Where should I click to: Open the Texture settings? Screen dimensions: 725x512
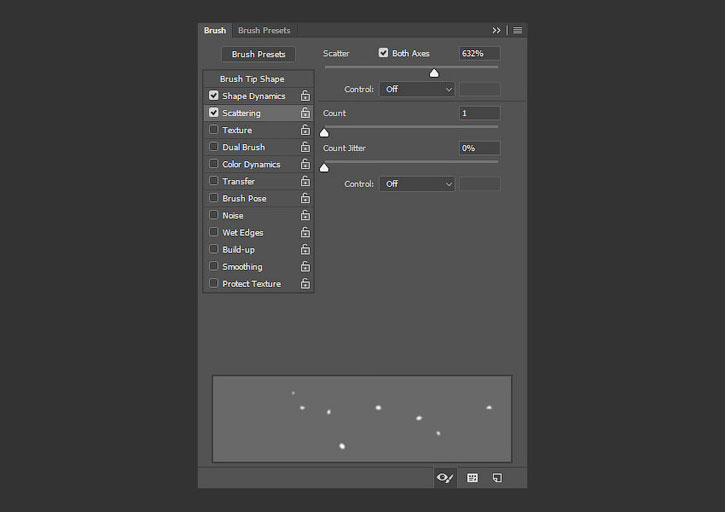tap(237, 130)
